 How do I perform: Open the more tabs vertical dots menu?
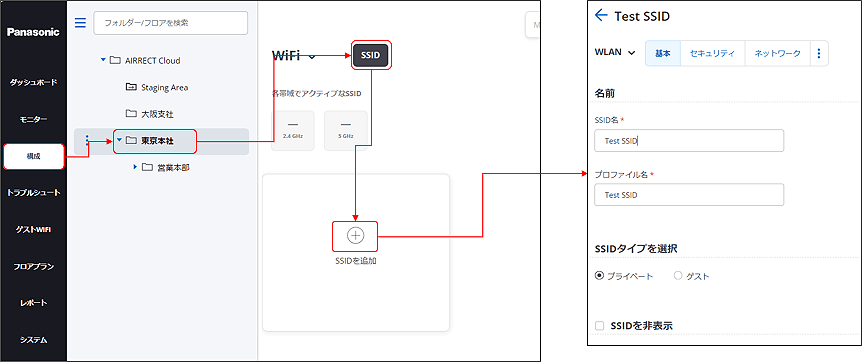click(819, 53)
